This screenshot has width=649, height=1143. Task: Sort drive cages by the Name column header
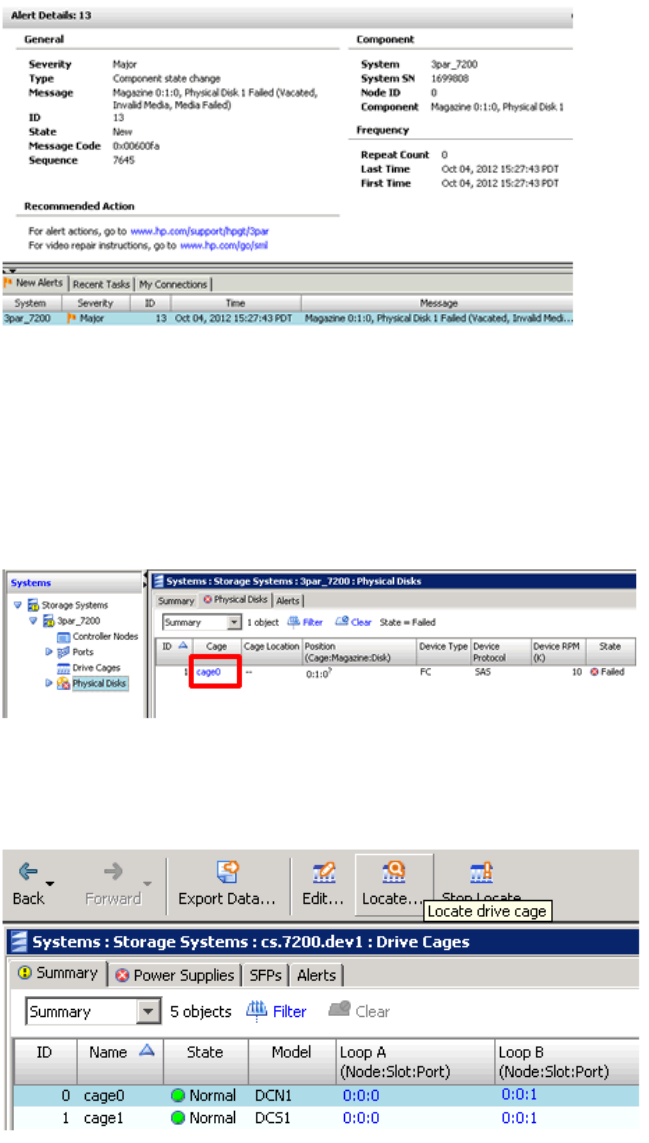121,1052
